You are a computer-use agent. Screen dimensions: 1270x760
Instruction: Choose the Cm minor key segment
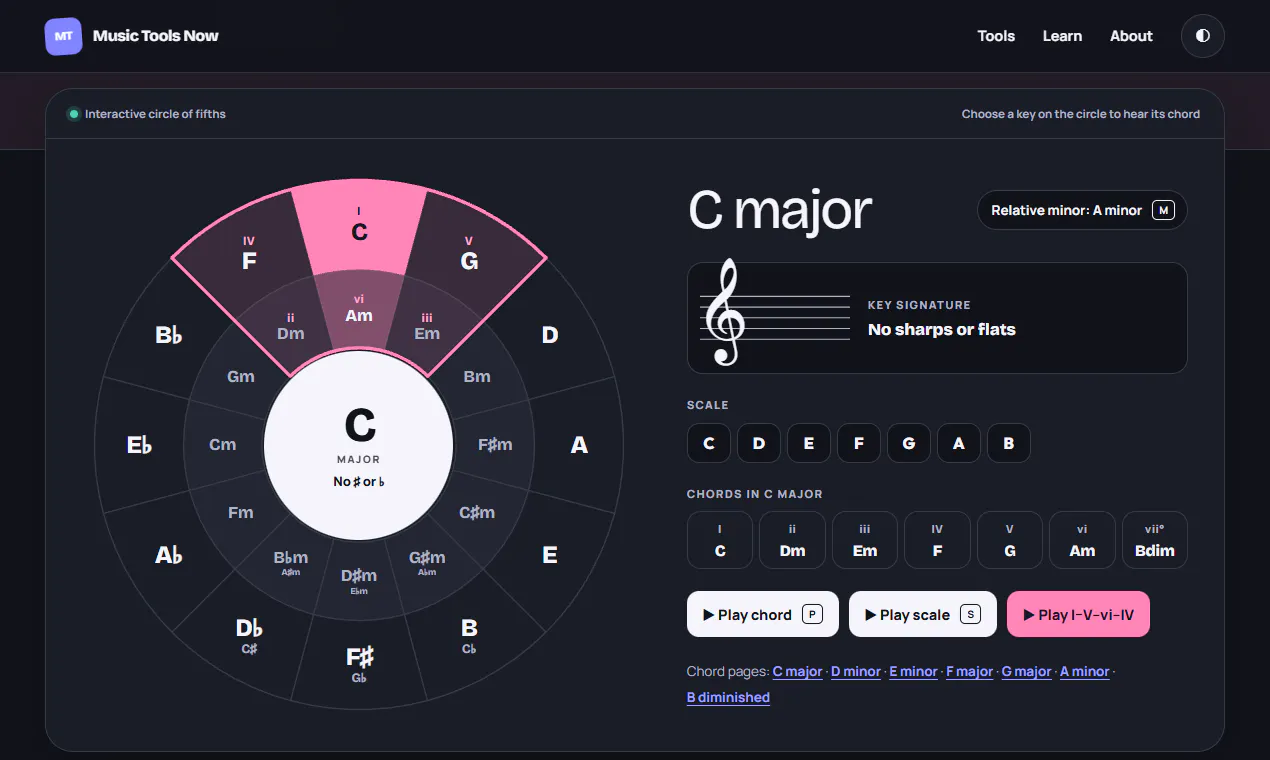pos(223,445)
